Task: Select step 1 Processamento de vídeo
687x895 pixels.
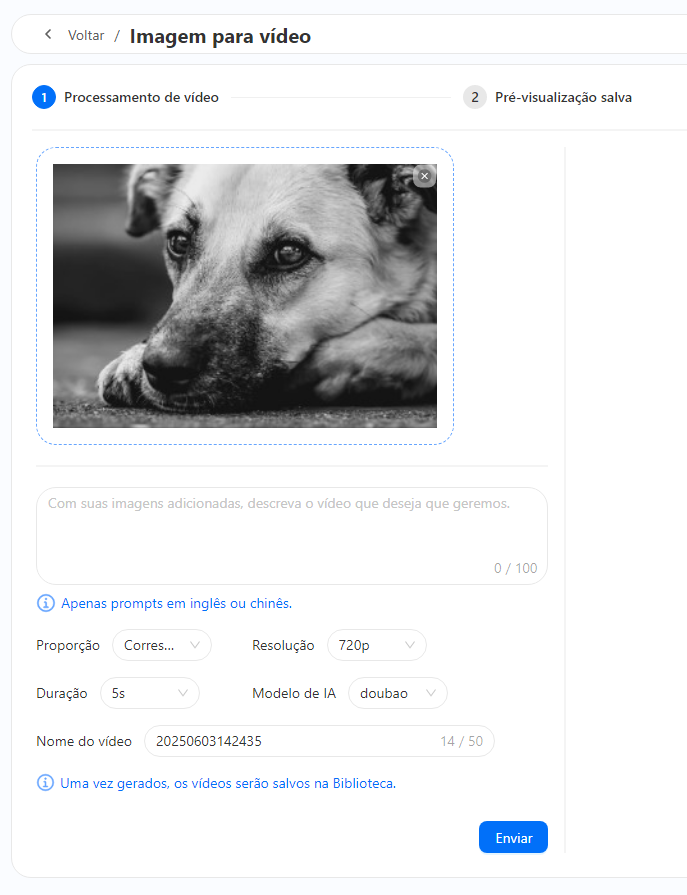Action: pyautogui.click(x=126, y=97)
